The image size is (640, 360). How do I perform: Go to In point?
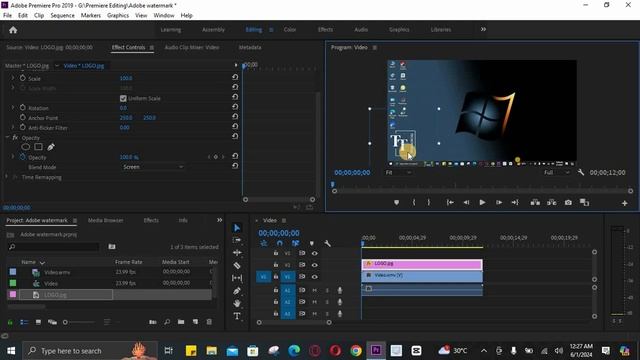coord(450,202)
